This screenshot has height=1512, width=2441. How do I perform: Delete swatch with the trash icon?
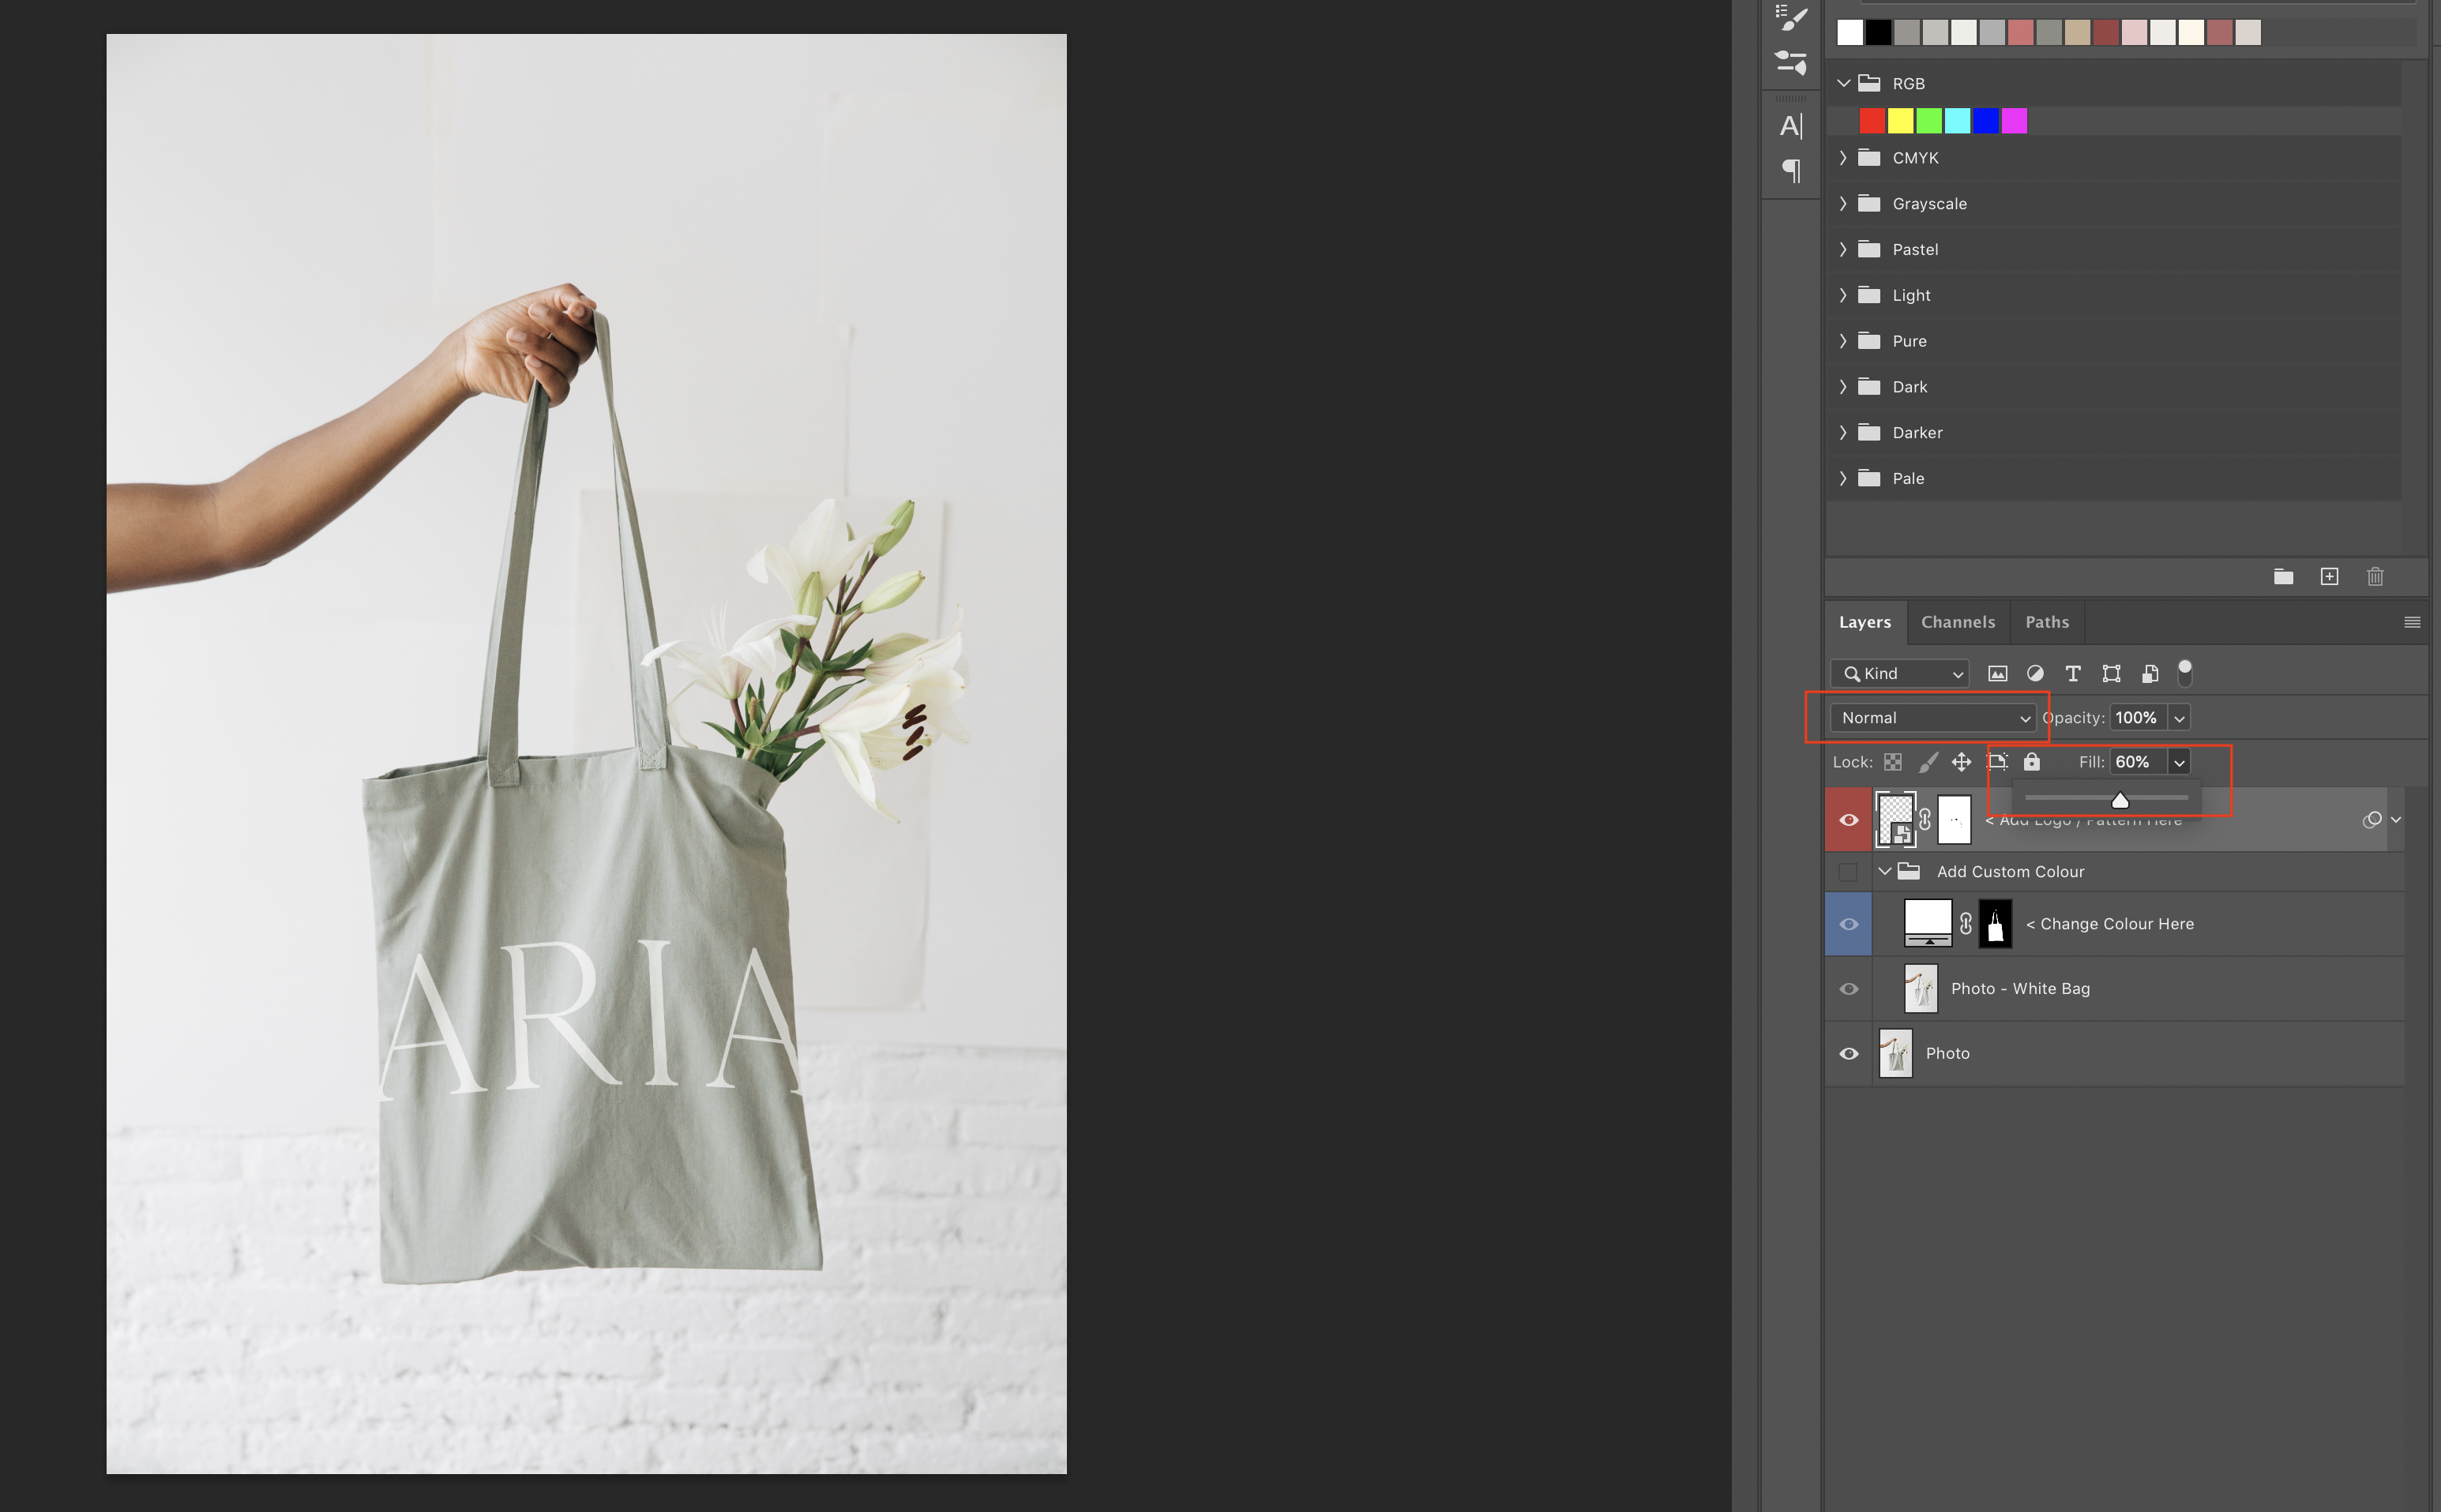[2375, 577]
